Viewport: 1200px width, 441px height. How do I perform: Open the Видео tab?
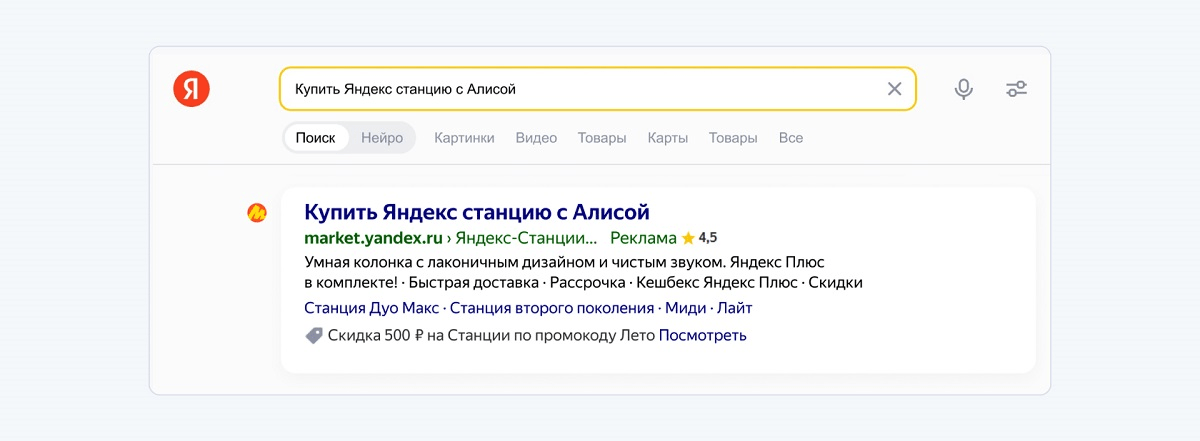coord(536,138)
